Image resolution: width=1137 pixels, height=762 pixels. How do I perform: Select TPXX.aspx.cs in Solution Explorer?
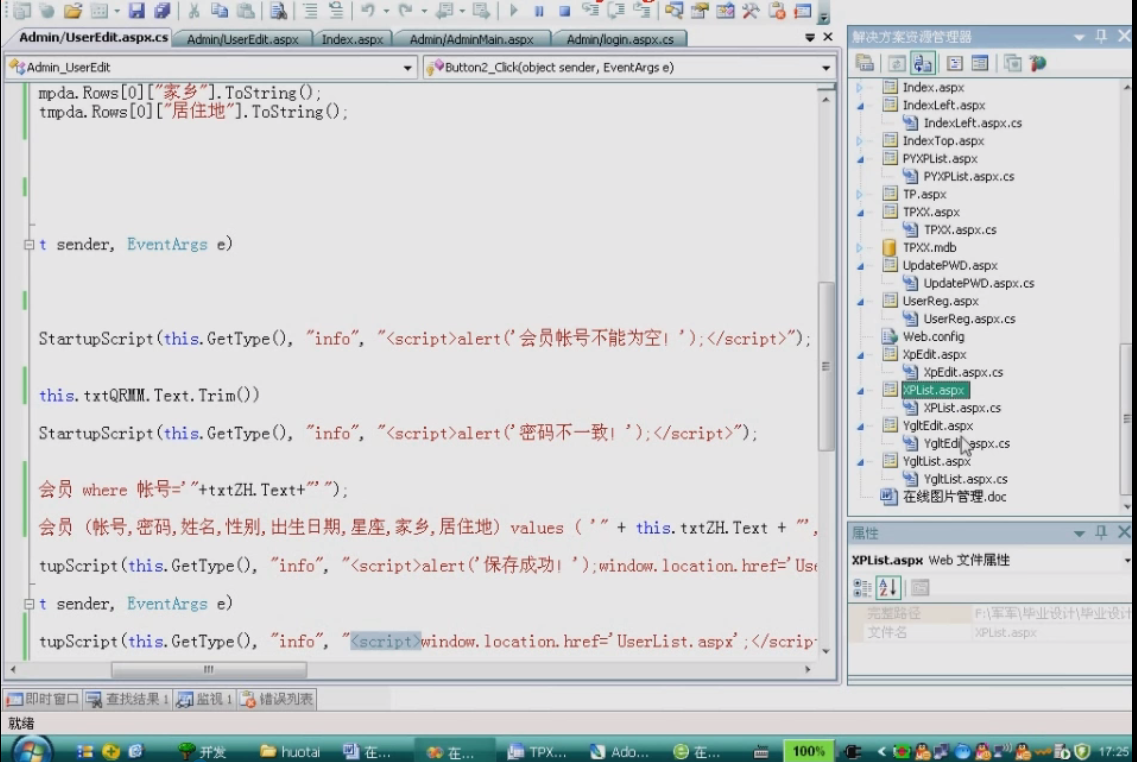point(960,230)
